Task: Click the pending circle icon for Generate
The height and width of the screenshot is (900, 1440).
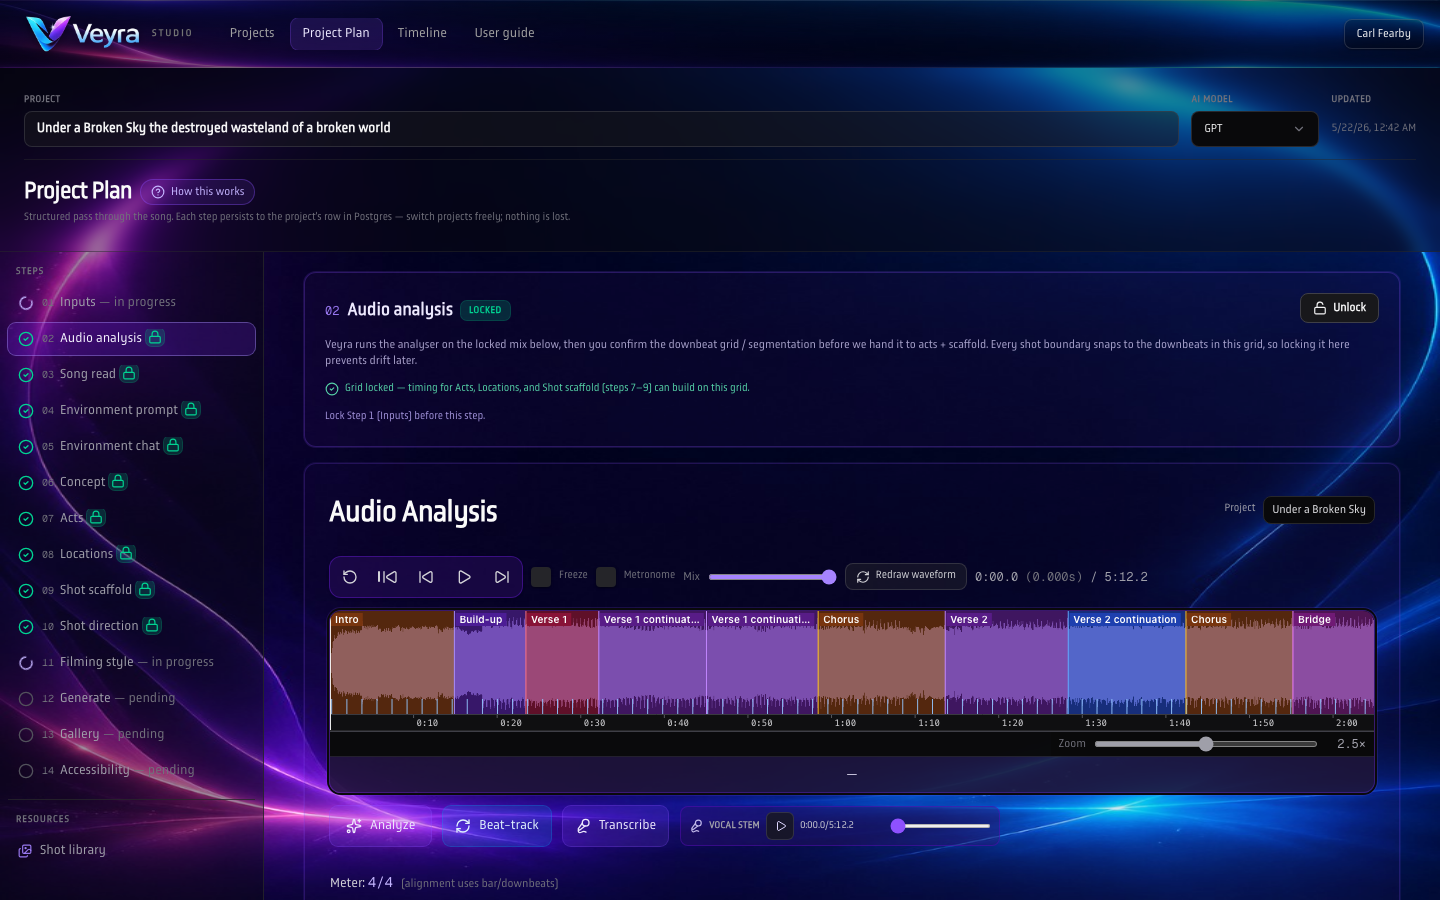Action: coord(26,699)
